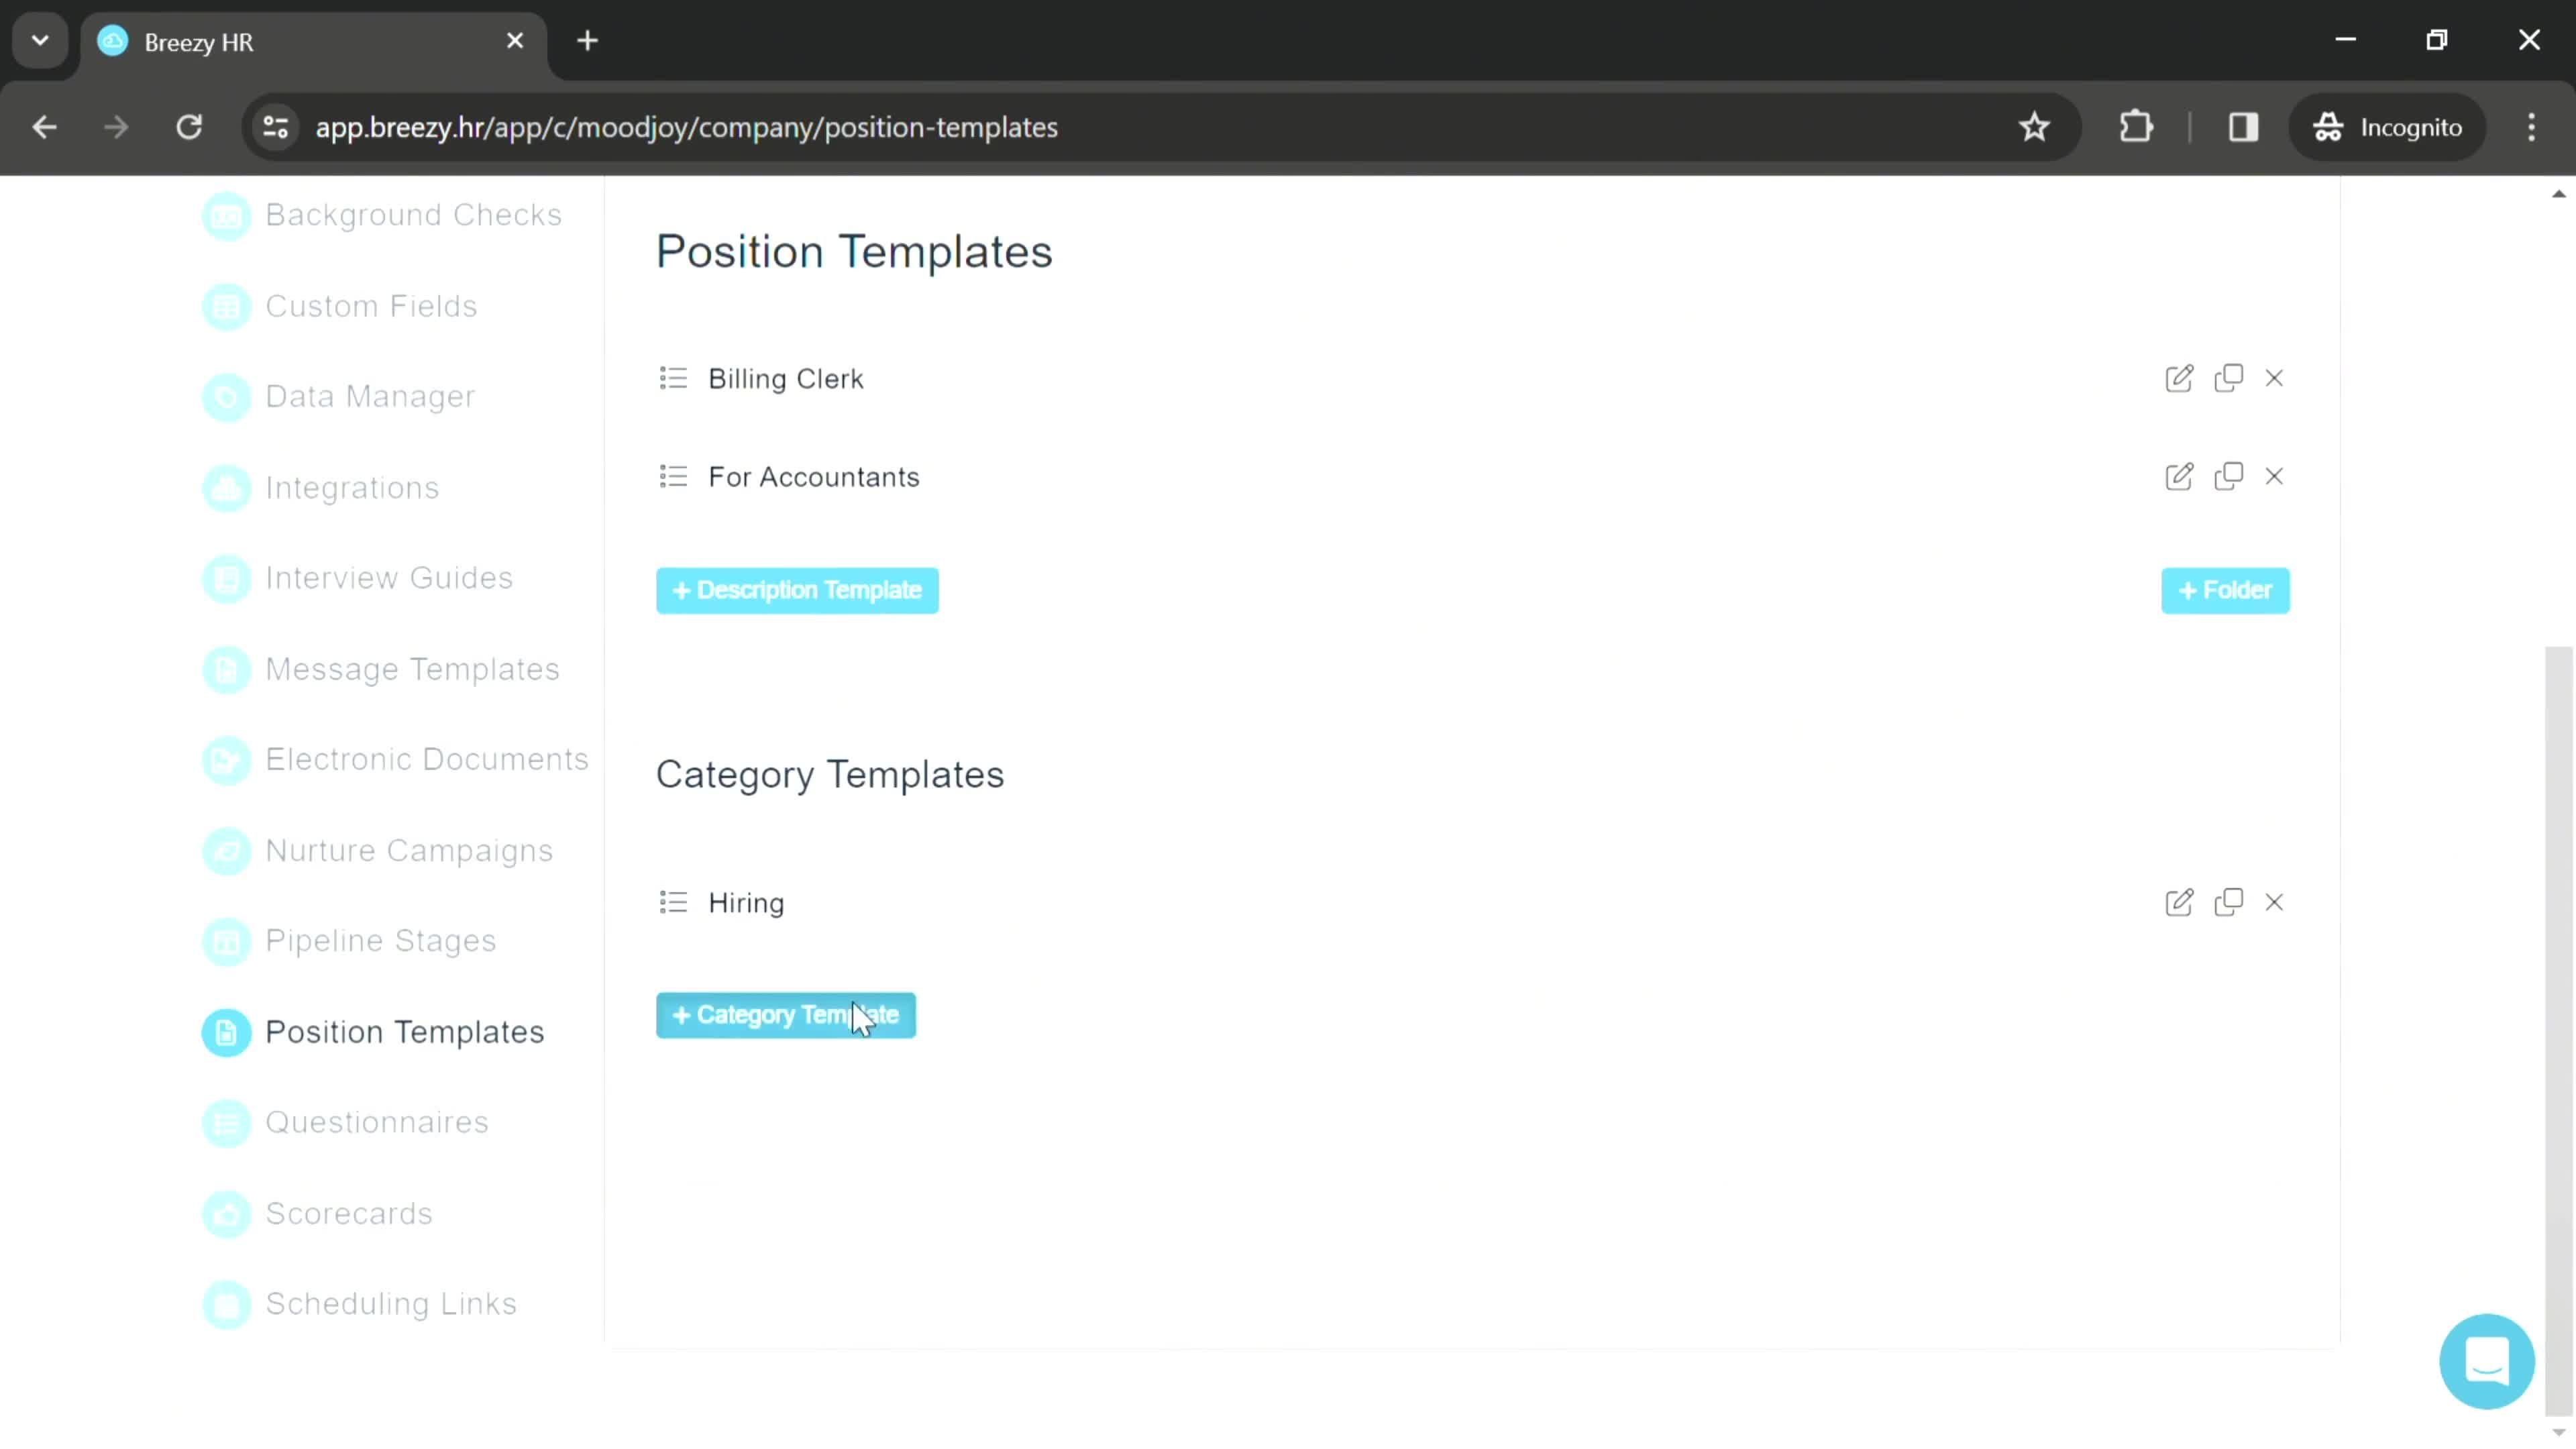The width and height of the screenshot is (2576, 1449).
Task: Click the edit icon for Billing Clerk
Action: [2180, 378]
